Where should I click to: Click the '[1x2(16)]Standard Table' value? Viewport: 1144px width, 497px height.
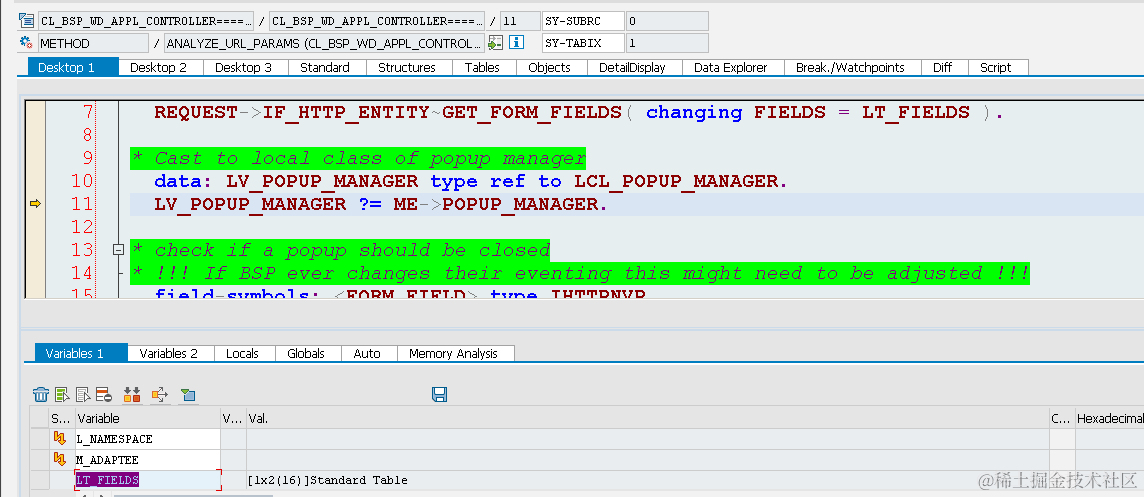[328, 479]
